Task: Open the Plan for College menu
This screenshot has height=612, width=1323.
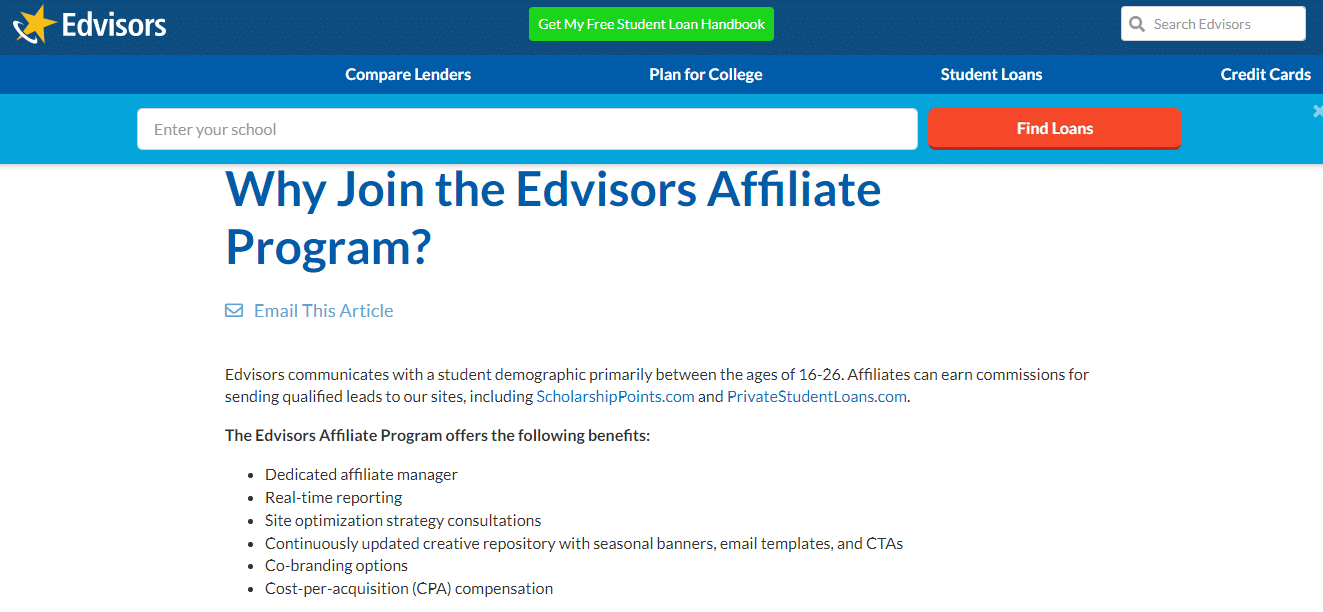Action: pyautogui.click(x=706, y=74)
